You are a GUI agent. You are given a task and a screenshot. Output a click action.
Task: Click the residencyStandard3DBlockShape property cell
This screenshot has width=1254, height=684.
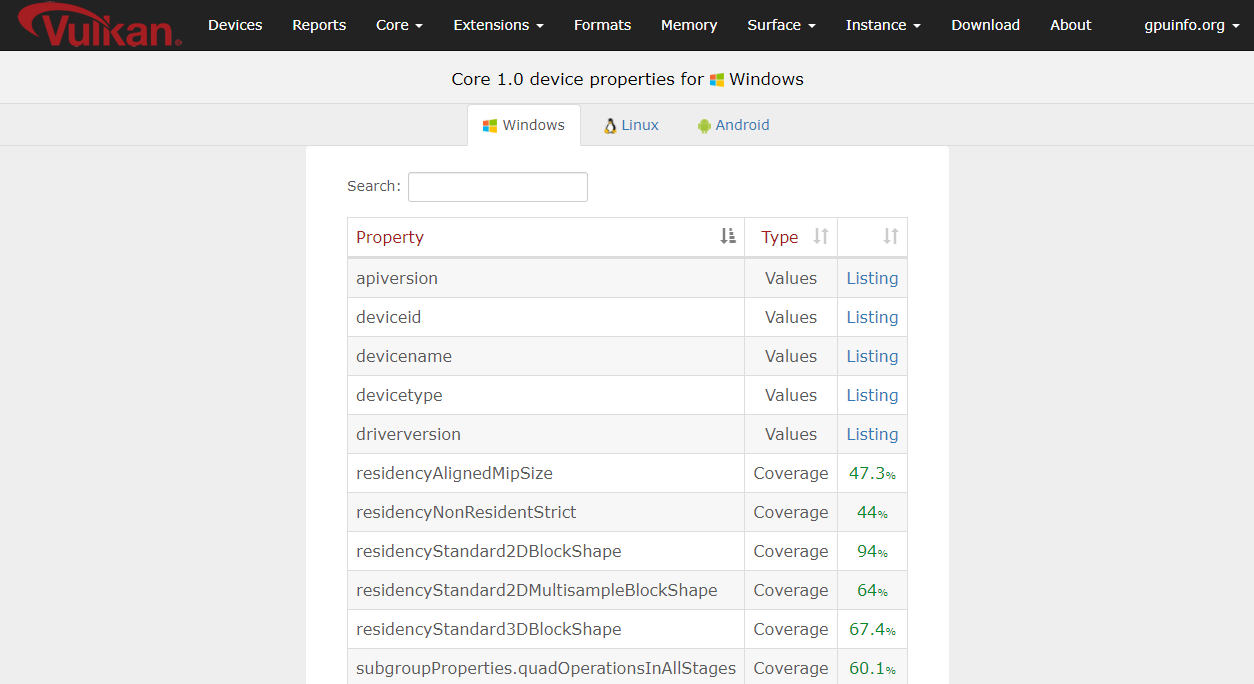coord(546,629)
